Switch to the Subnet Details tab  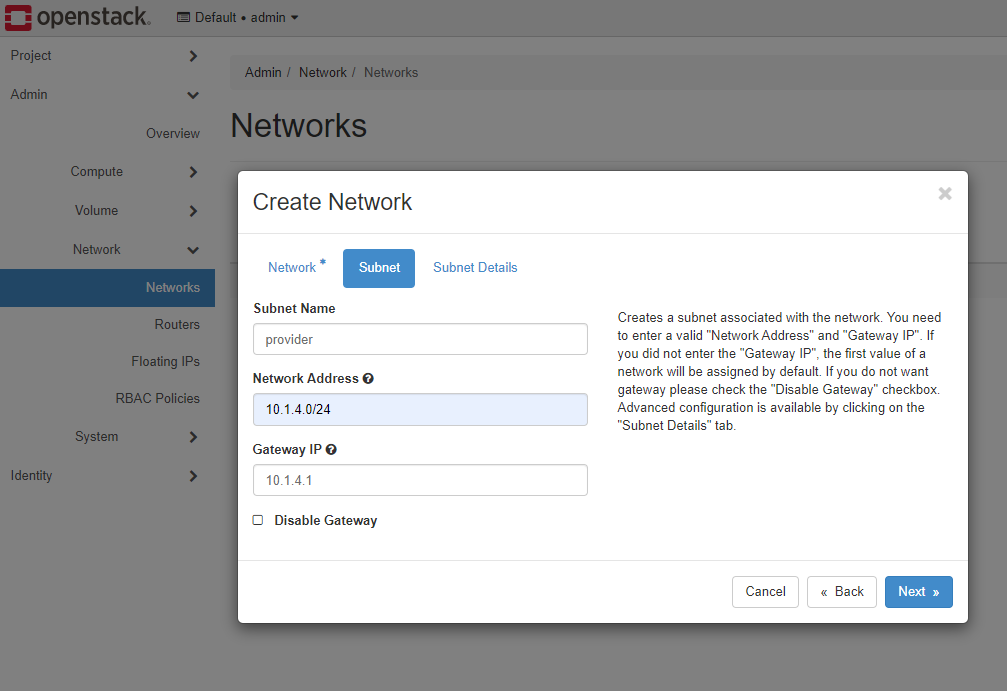click(x=475, y=268)
